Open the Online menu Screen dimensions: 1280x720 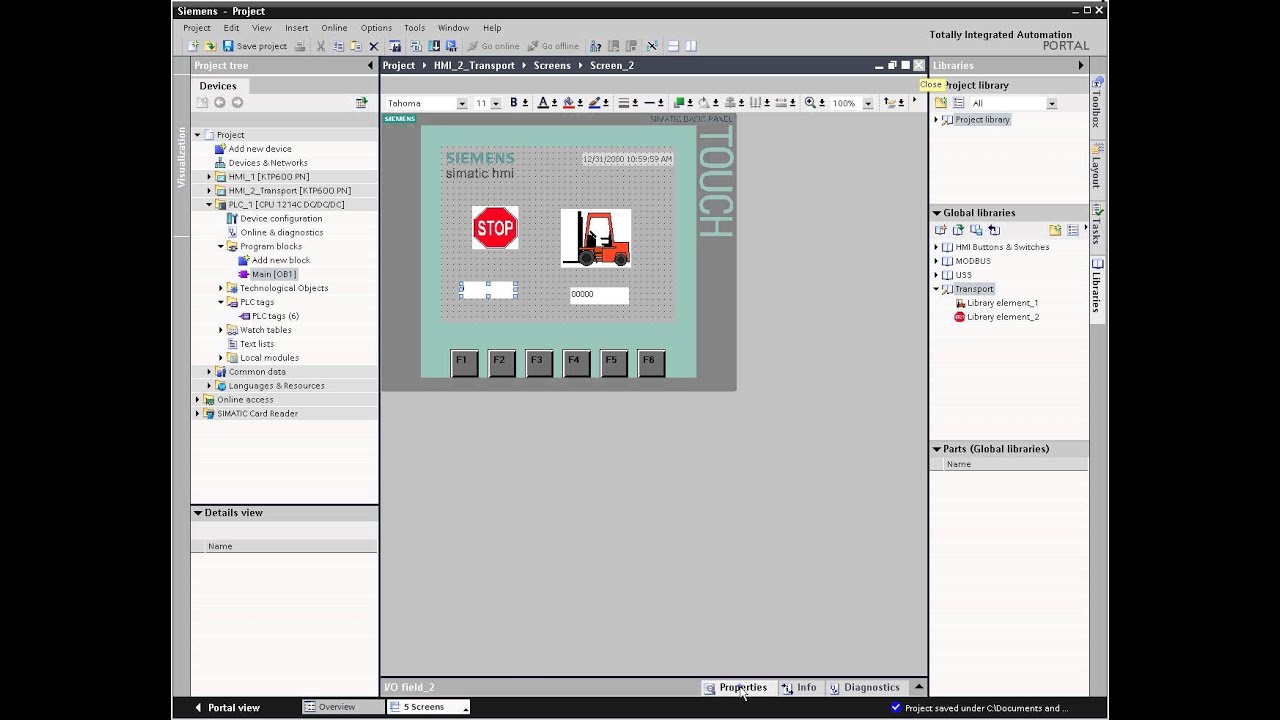point(334,27)
